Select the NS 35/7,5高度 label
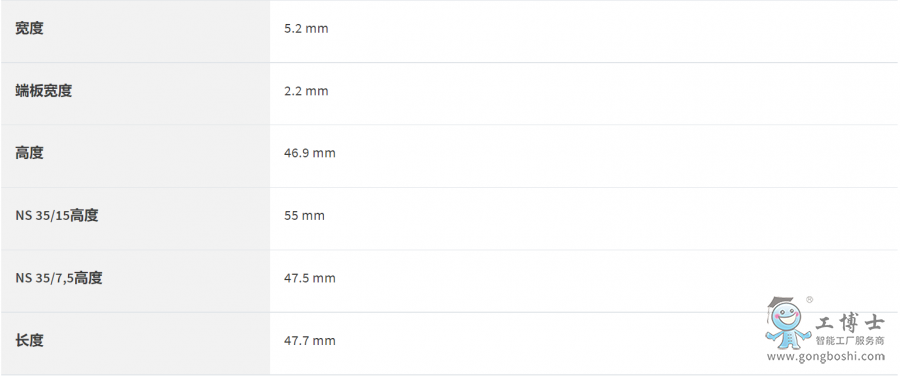This screenshot has width=900, height=376. [x=59, y=278]
